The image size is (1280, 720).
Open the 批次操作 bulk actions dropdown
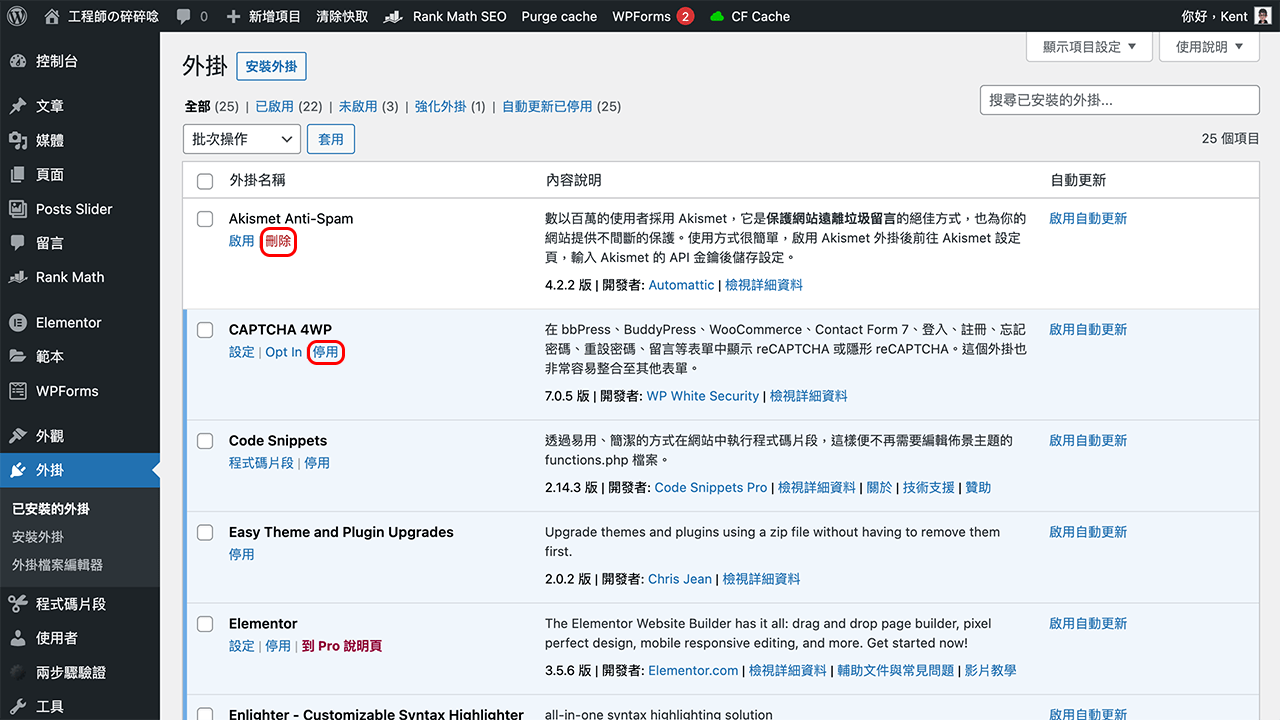tap(241, 138)
